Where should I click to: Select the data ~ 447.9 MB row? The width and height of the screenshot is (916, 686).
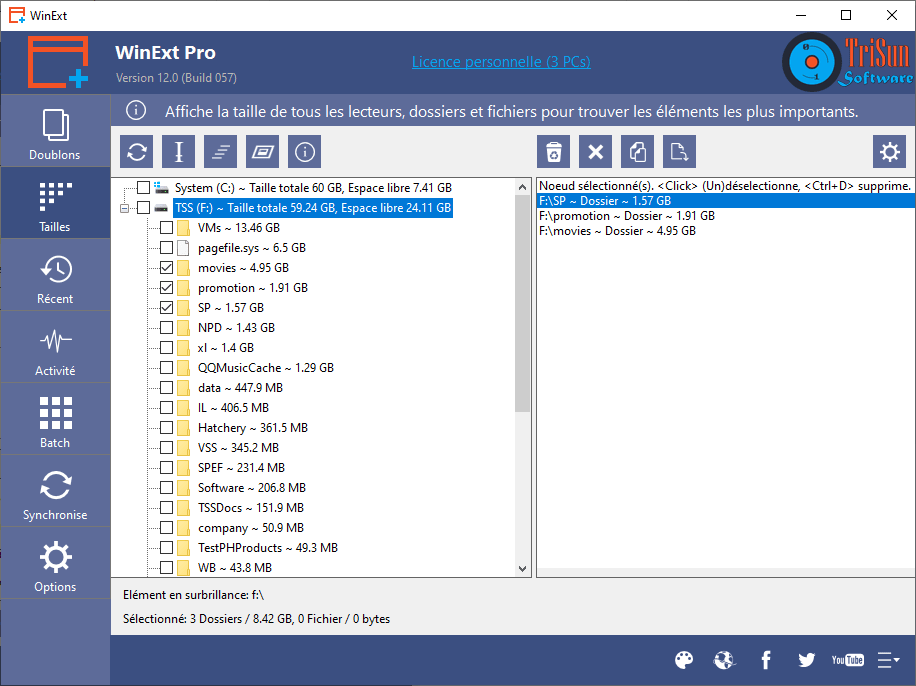[x=240, y=387]
